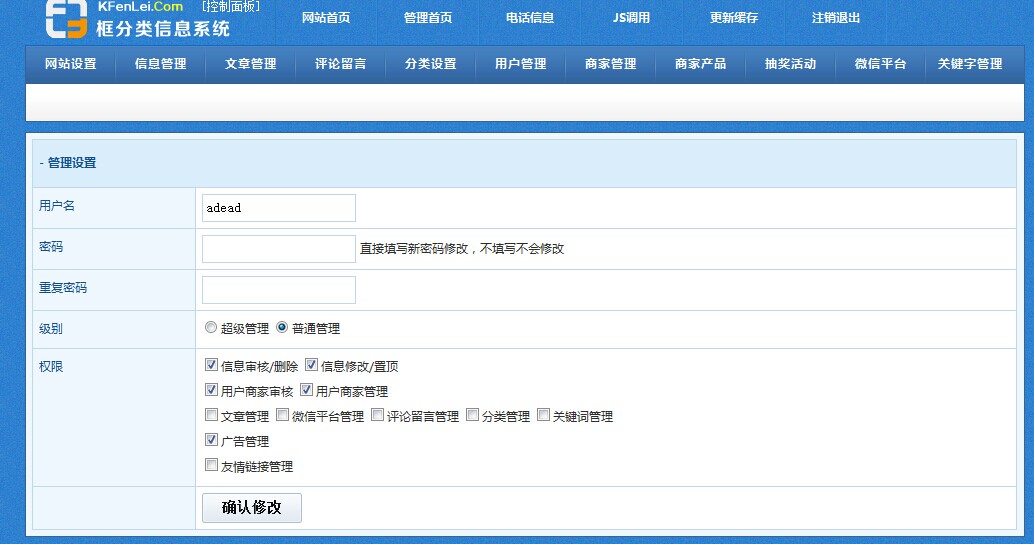Click the 重复密码 input field
Screen dimensions: 1034x544
[279, 290]
